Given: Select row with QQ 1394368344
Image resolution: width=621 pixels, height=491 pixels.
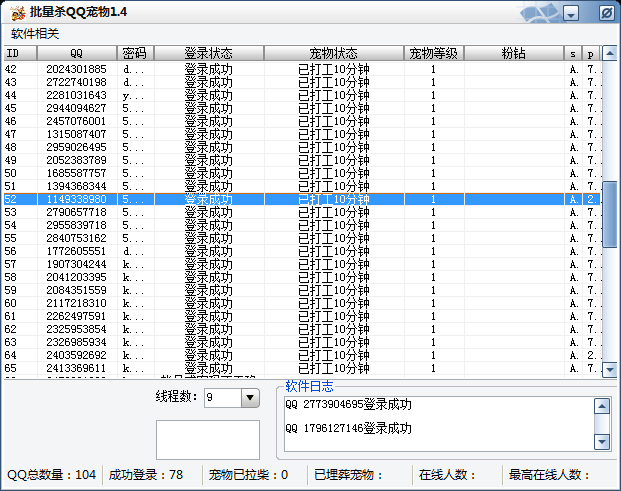Looking at the screenshot, I should 302,186.
